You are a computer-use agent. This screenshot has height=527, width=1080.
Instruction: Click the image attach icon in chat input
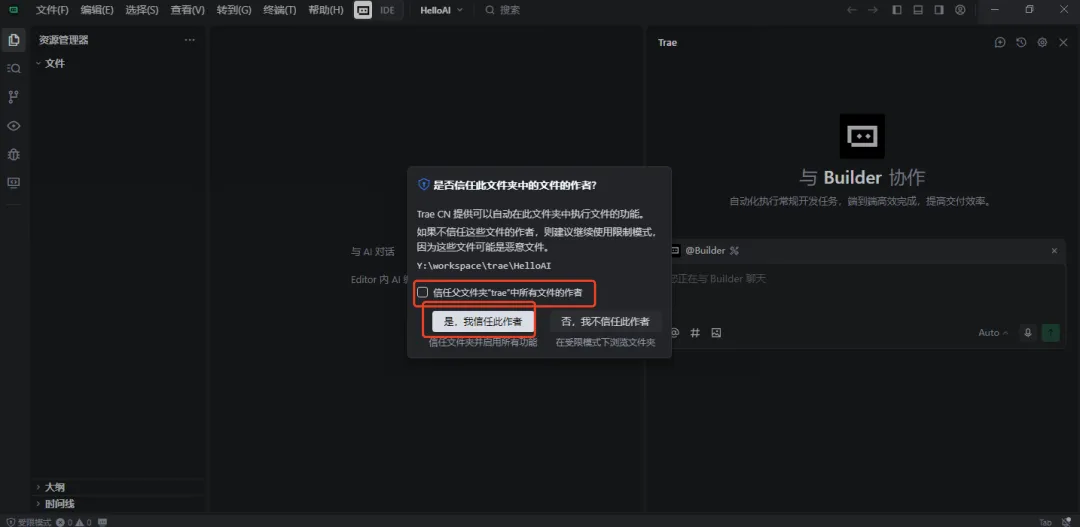716,333
